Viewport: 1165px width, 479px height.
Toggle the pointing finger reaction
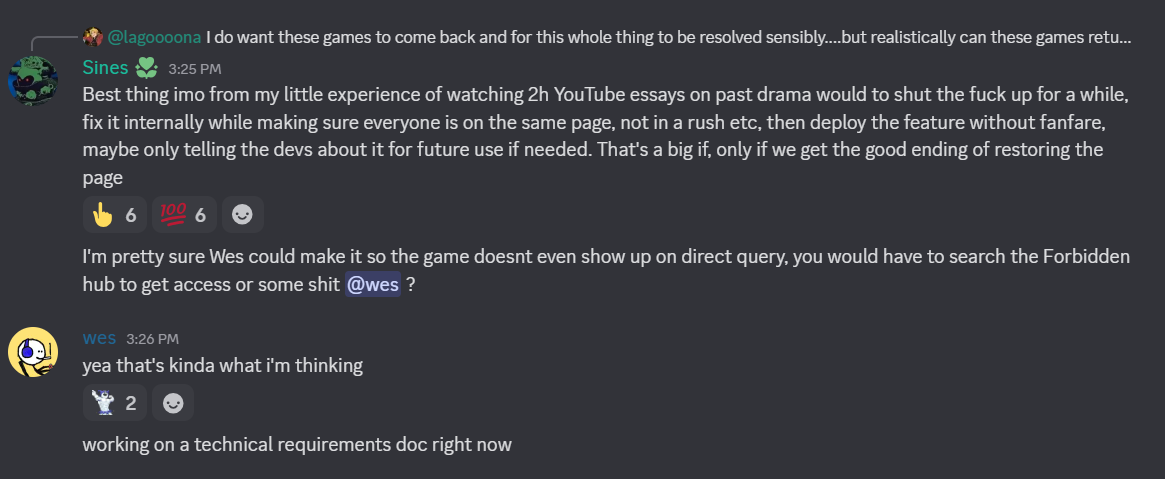(114, 215)
